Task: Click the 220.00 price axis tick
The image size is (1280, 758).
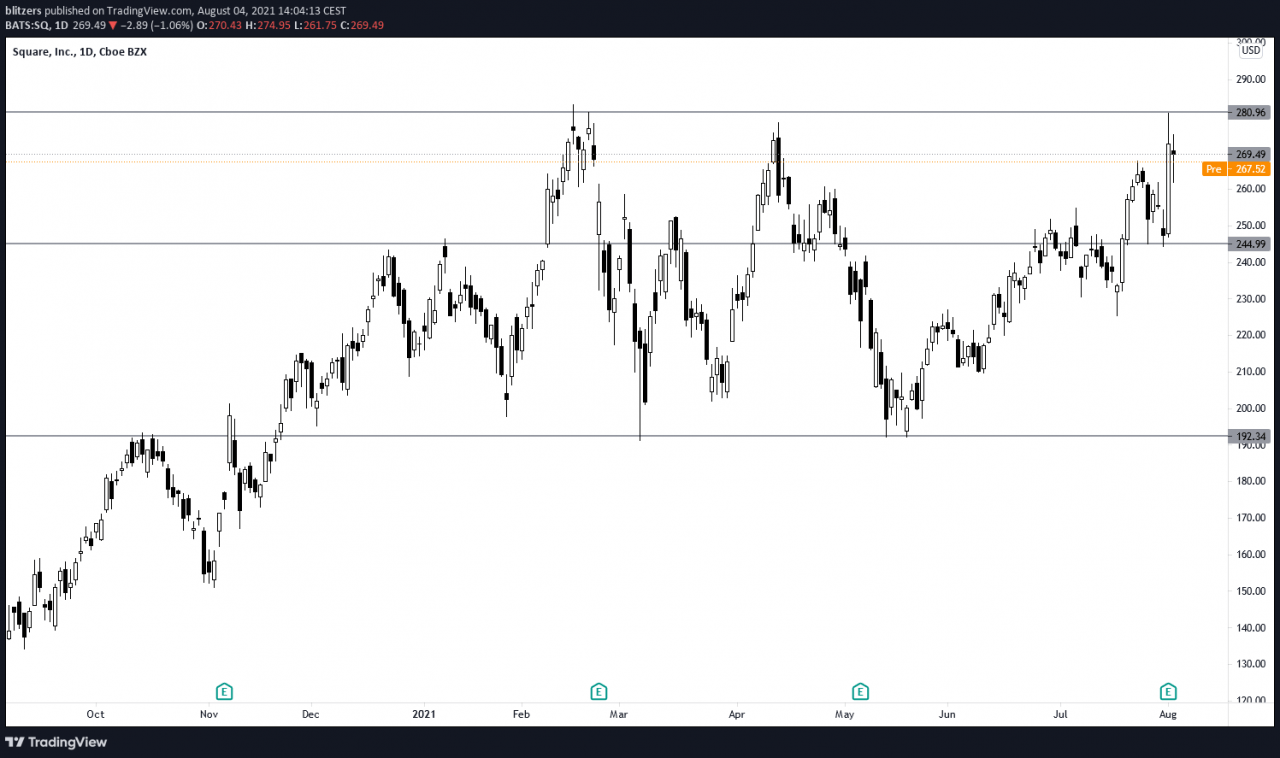Action: 1251,335
